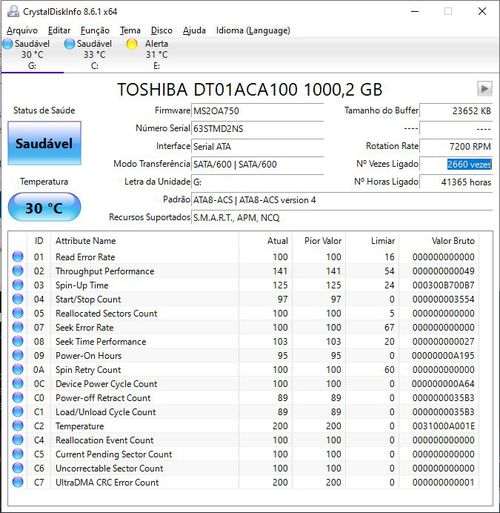Click status orb for Spin-Up Time

(18, 285)
